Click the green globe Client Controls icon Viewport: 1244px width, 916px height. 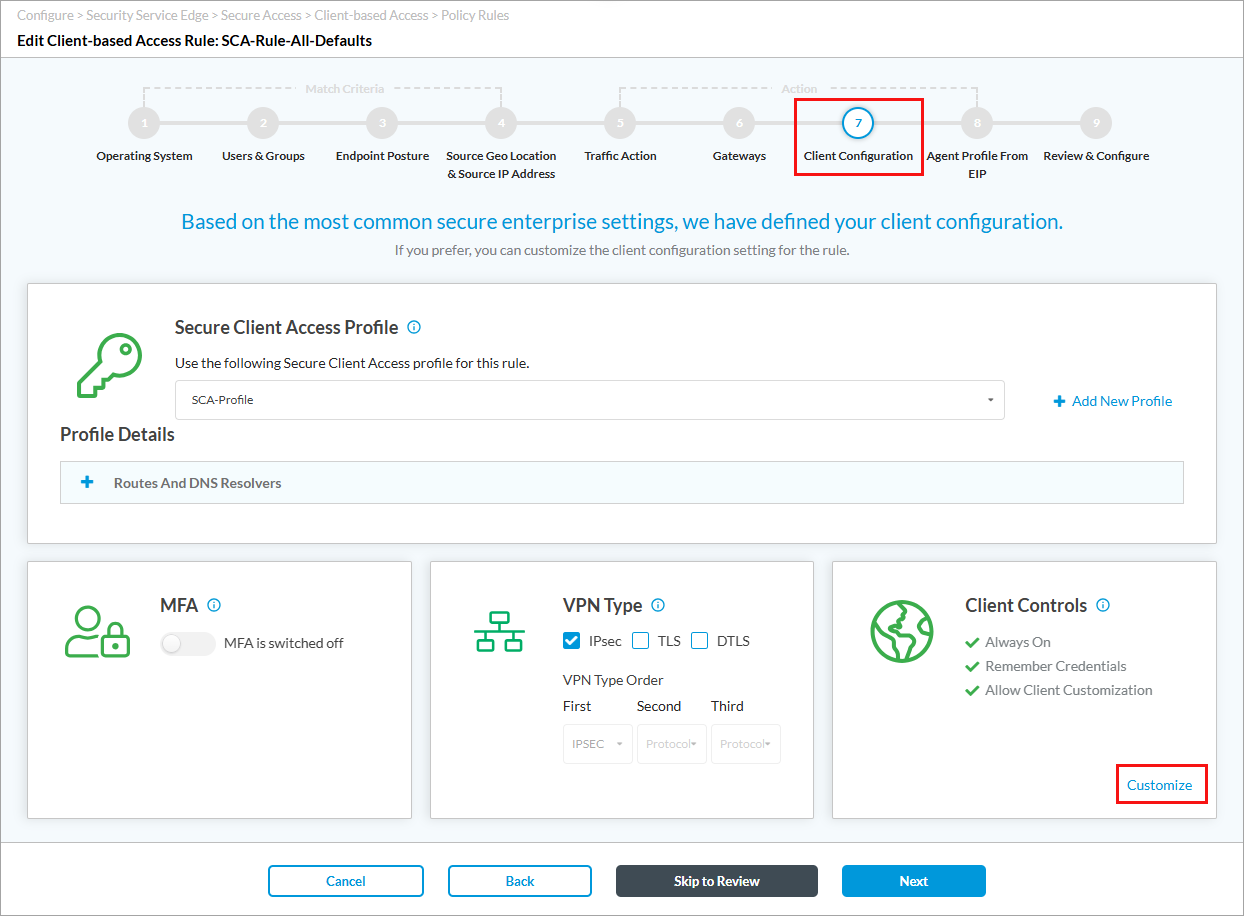pos(902,631)
